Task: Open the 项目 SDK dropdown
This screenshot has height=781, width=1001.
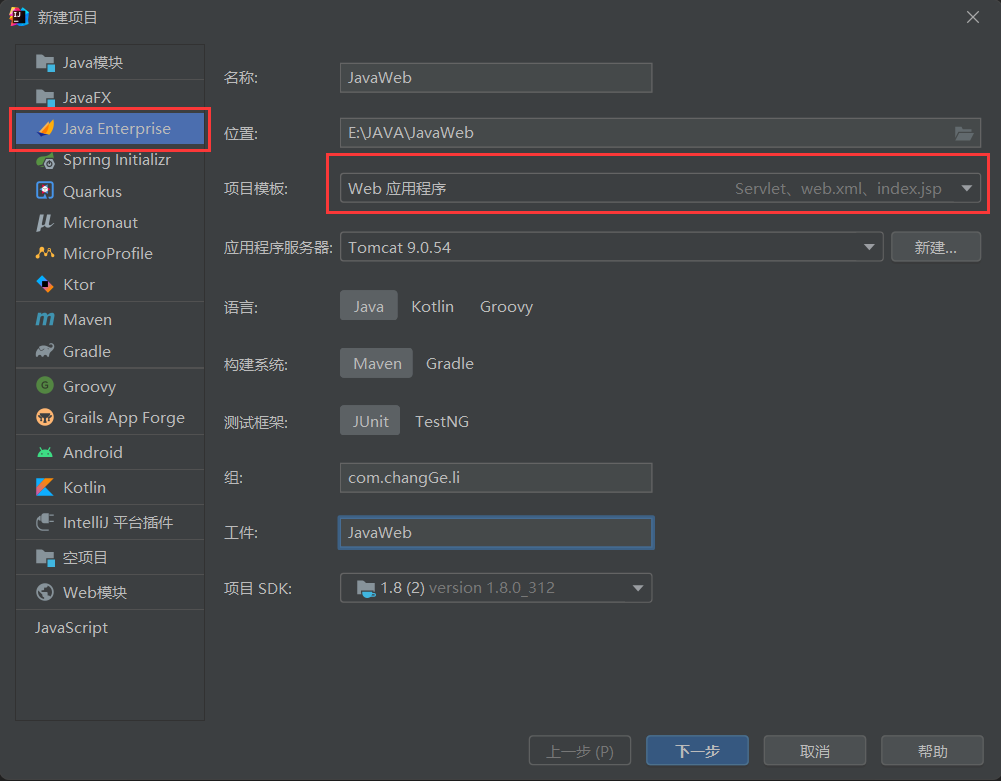Action: coord(496,588)
